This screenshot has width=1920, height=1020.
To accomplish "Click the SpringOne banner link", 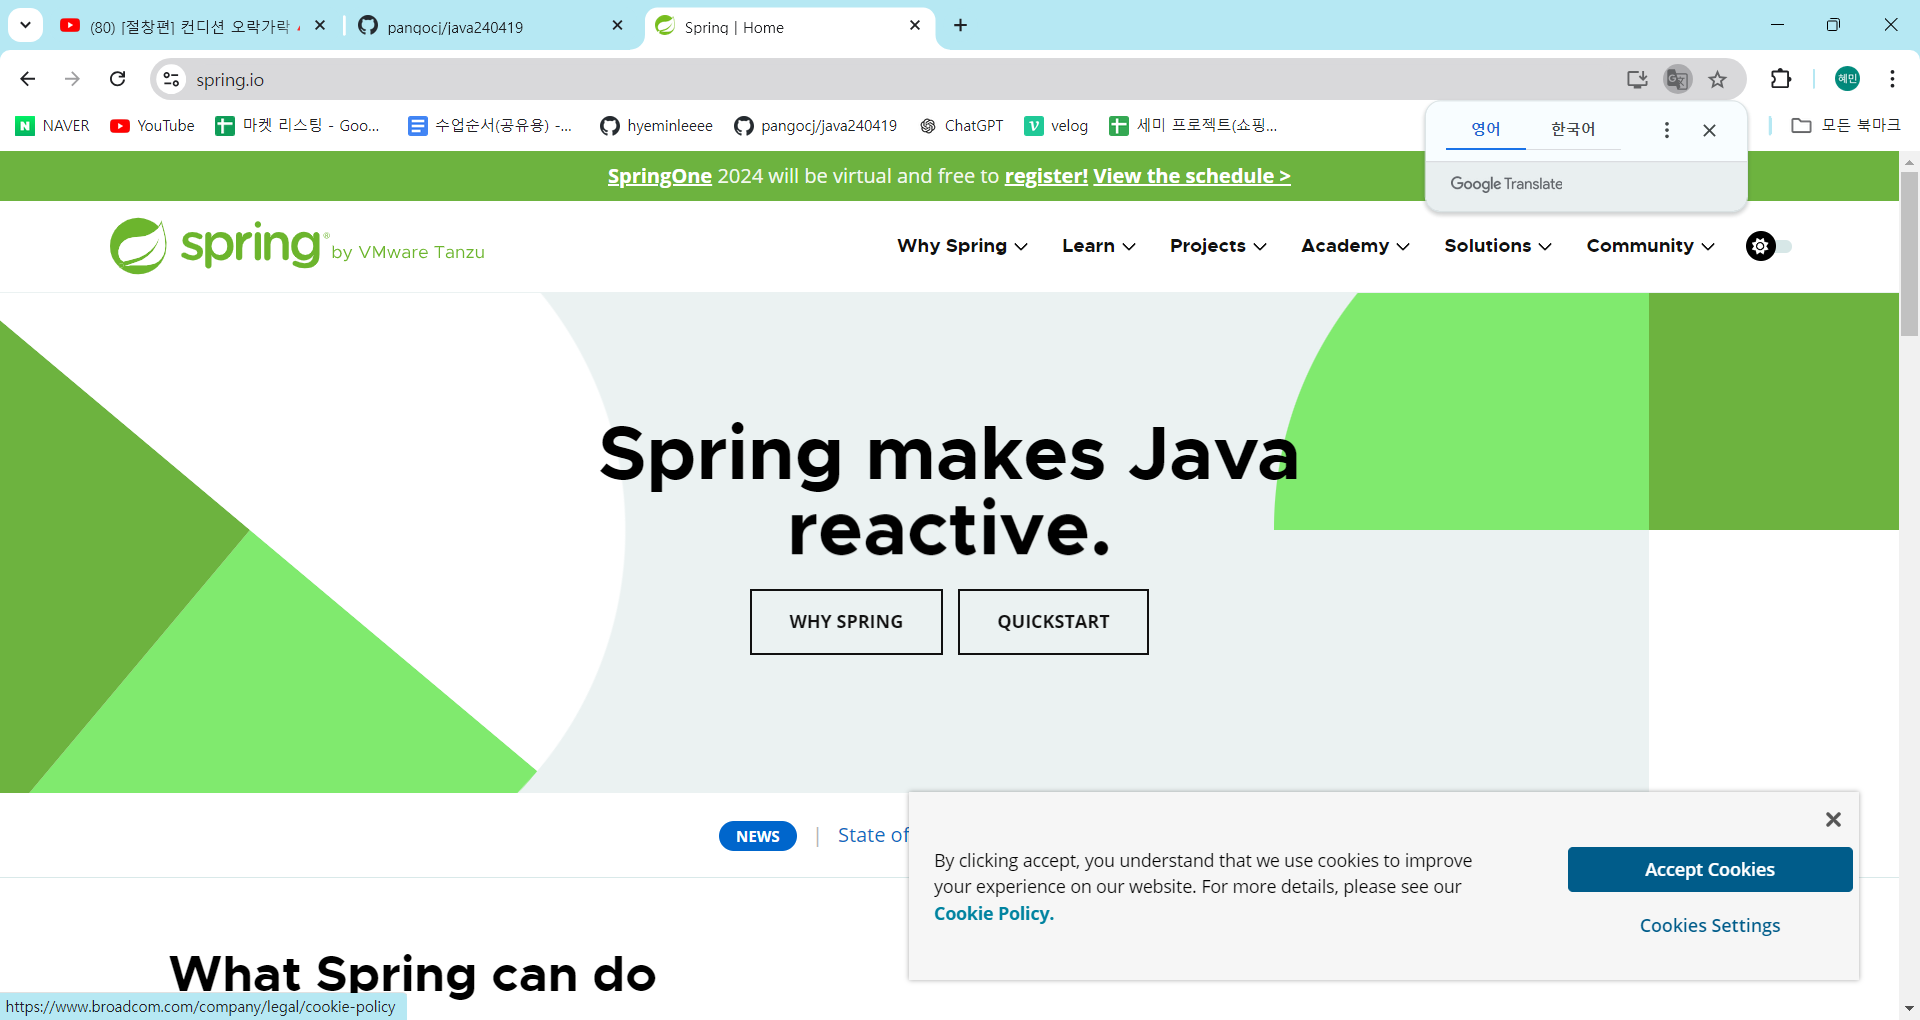I will click(x=660, y=176).
